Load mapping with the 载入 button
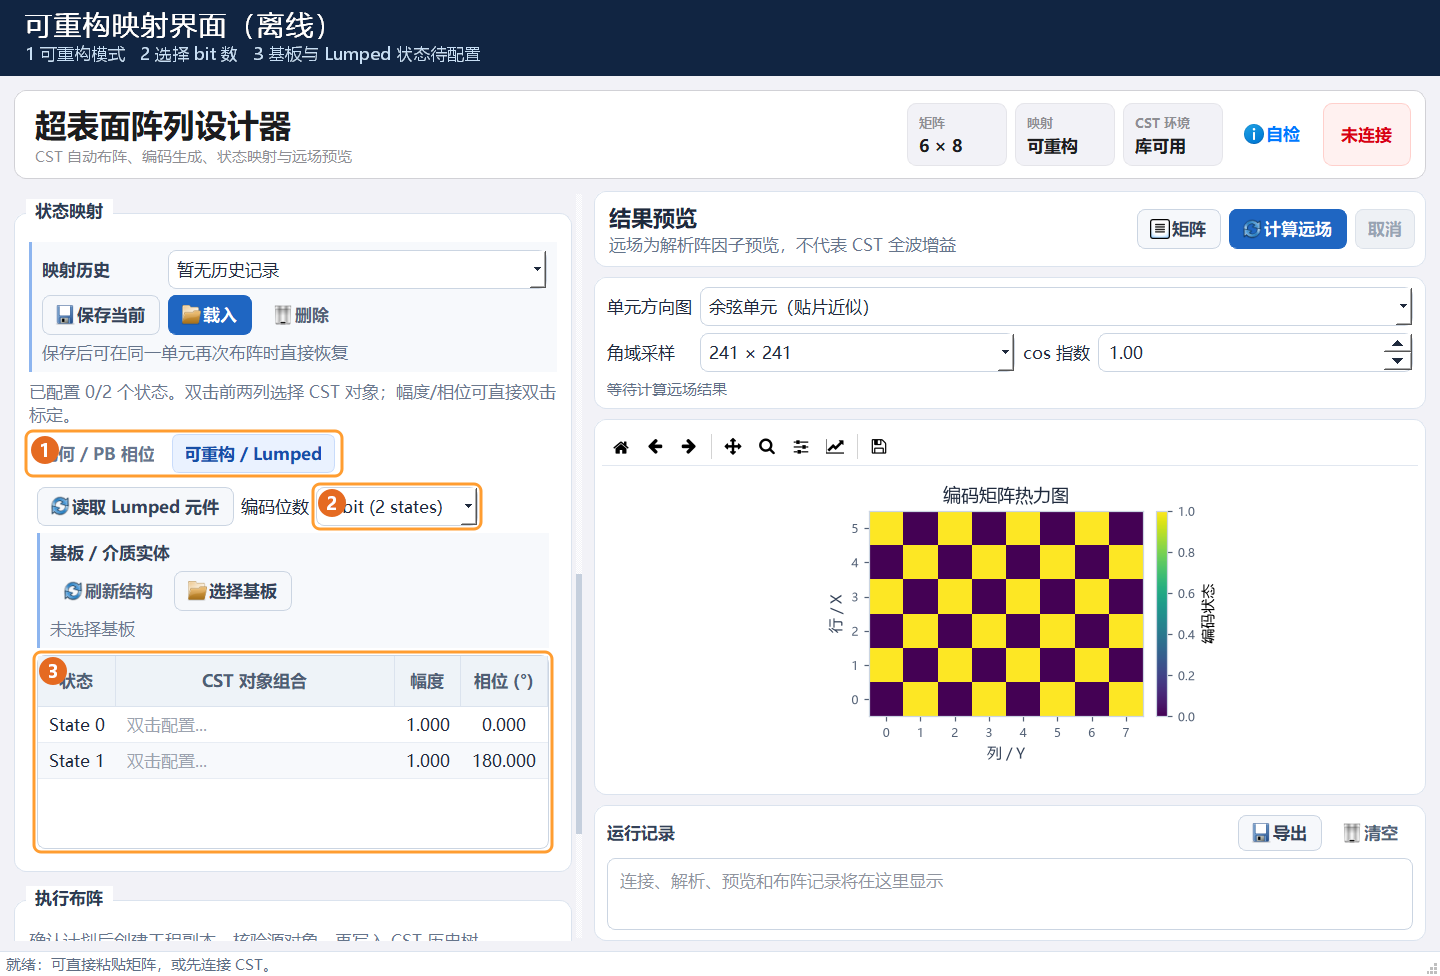1440x976 pixels. [210, 315]
